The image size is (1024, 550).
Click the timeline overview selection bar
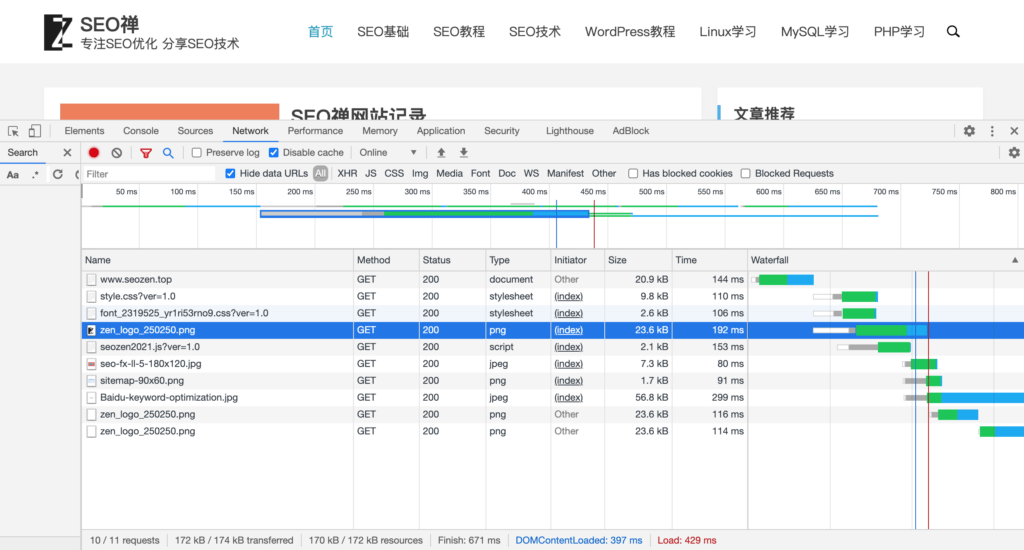(x=424, y=214)
